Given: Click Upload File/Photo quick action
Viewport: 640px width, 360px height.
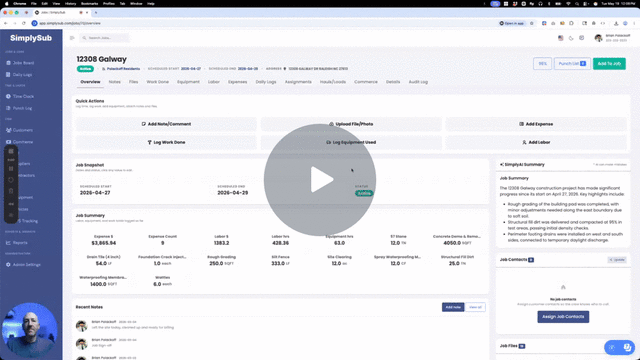Looking at the screenshot, I should click(x=351, y=124).
